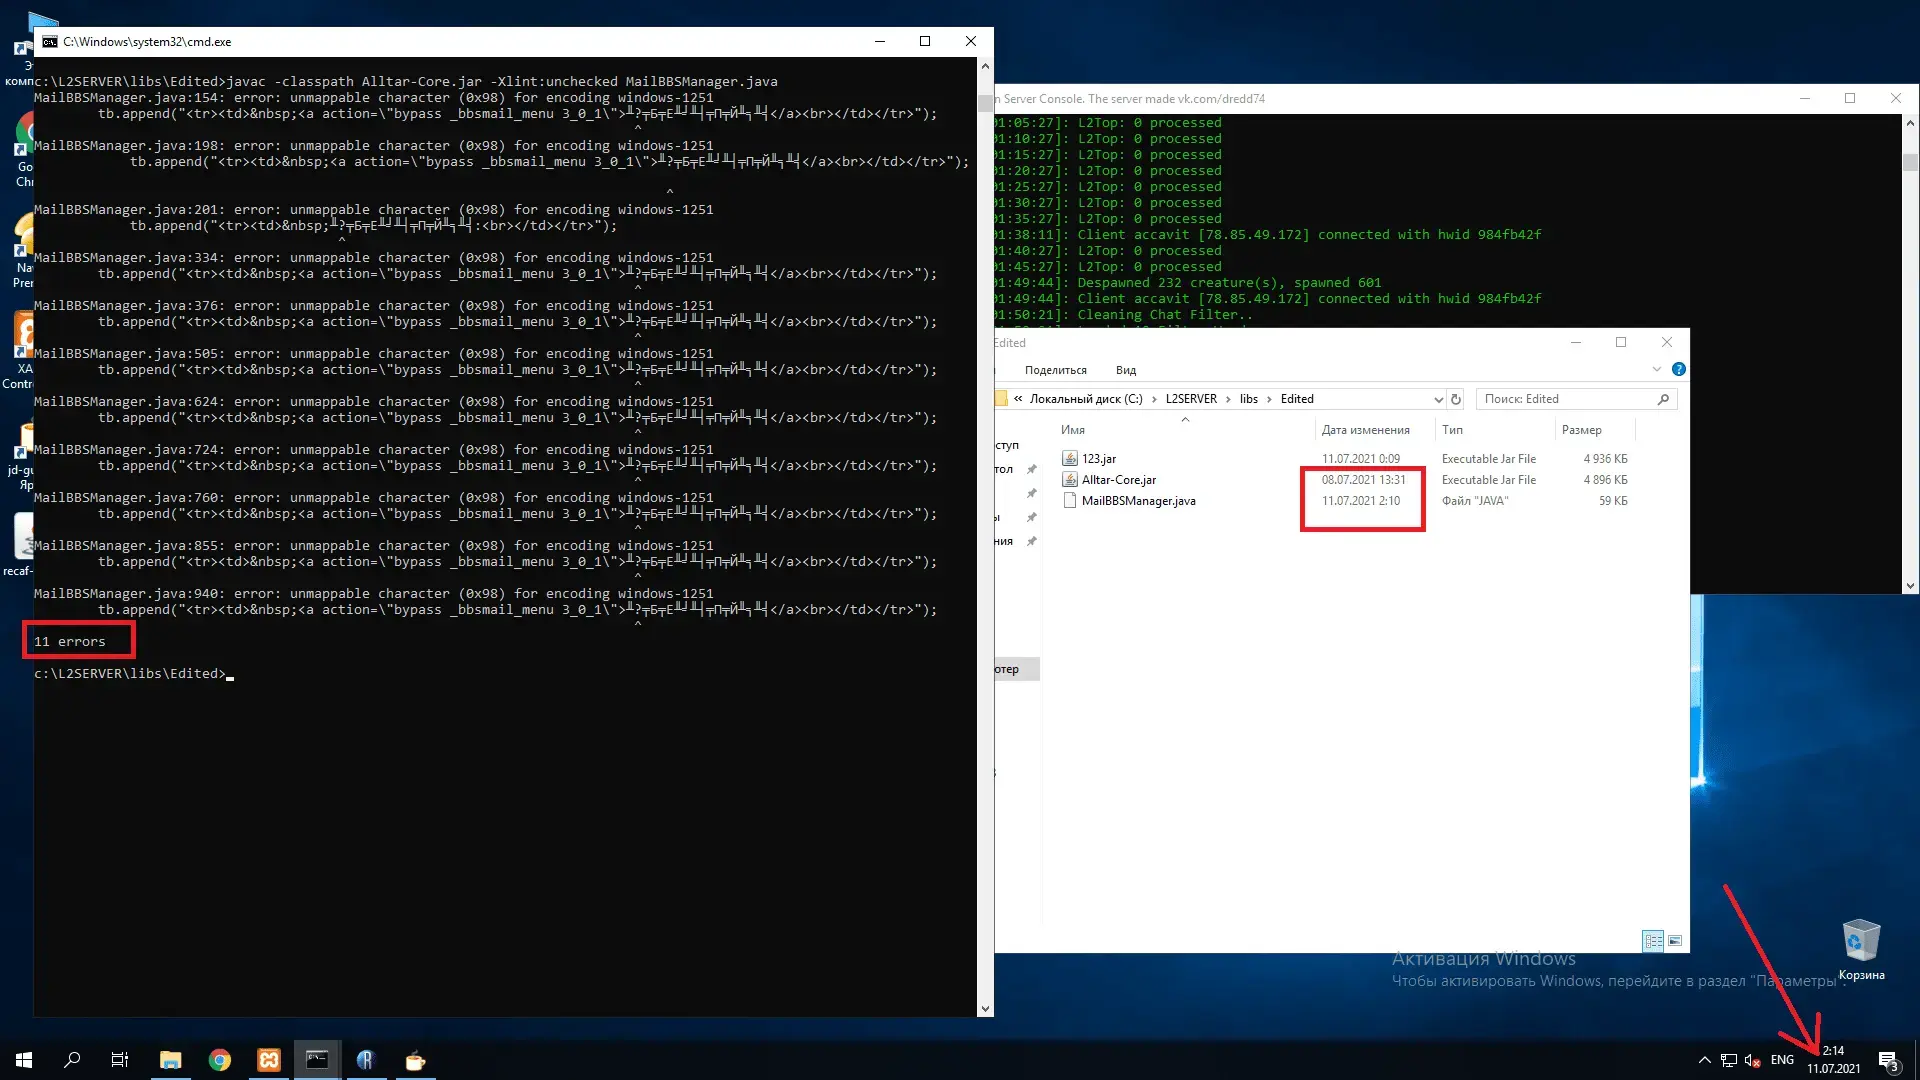Select the Alltar-Core.jar file icon
Screen dimensions: 1920x1080
1069,480
